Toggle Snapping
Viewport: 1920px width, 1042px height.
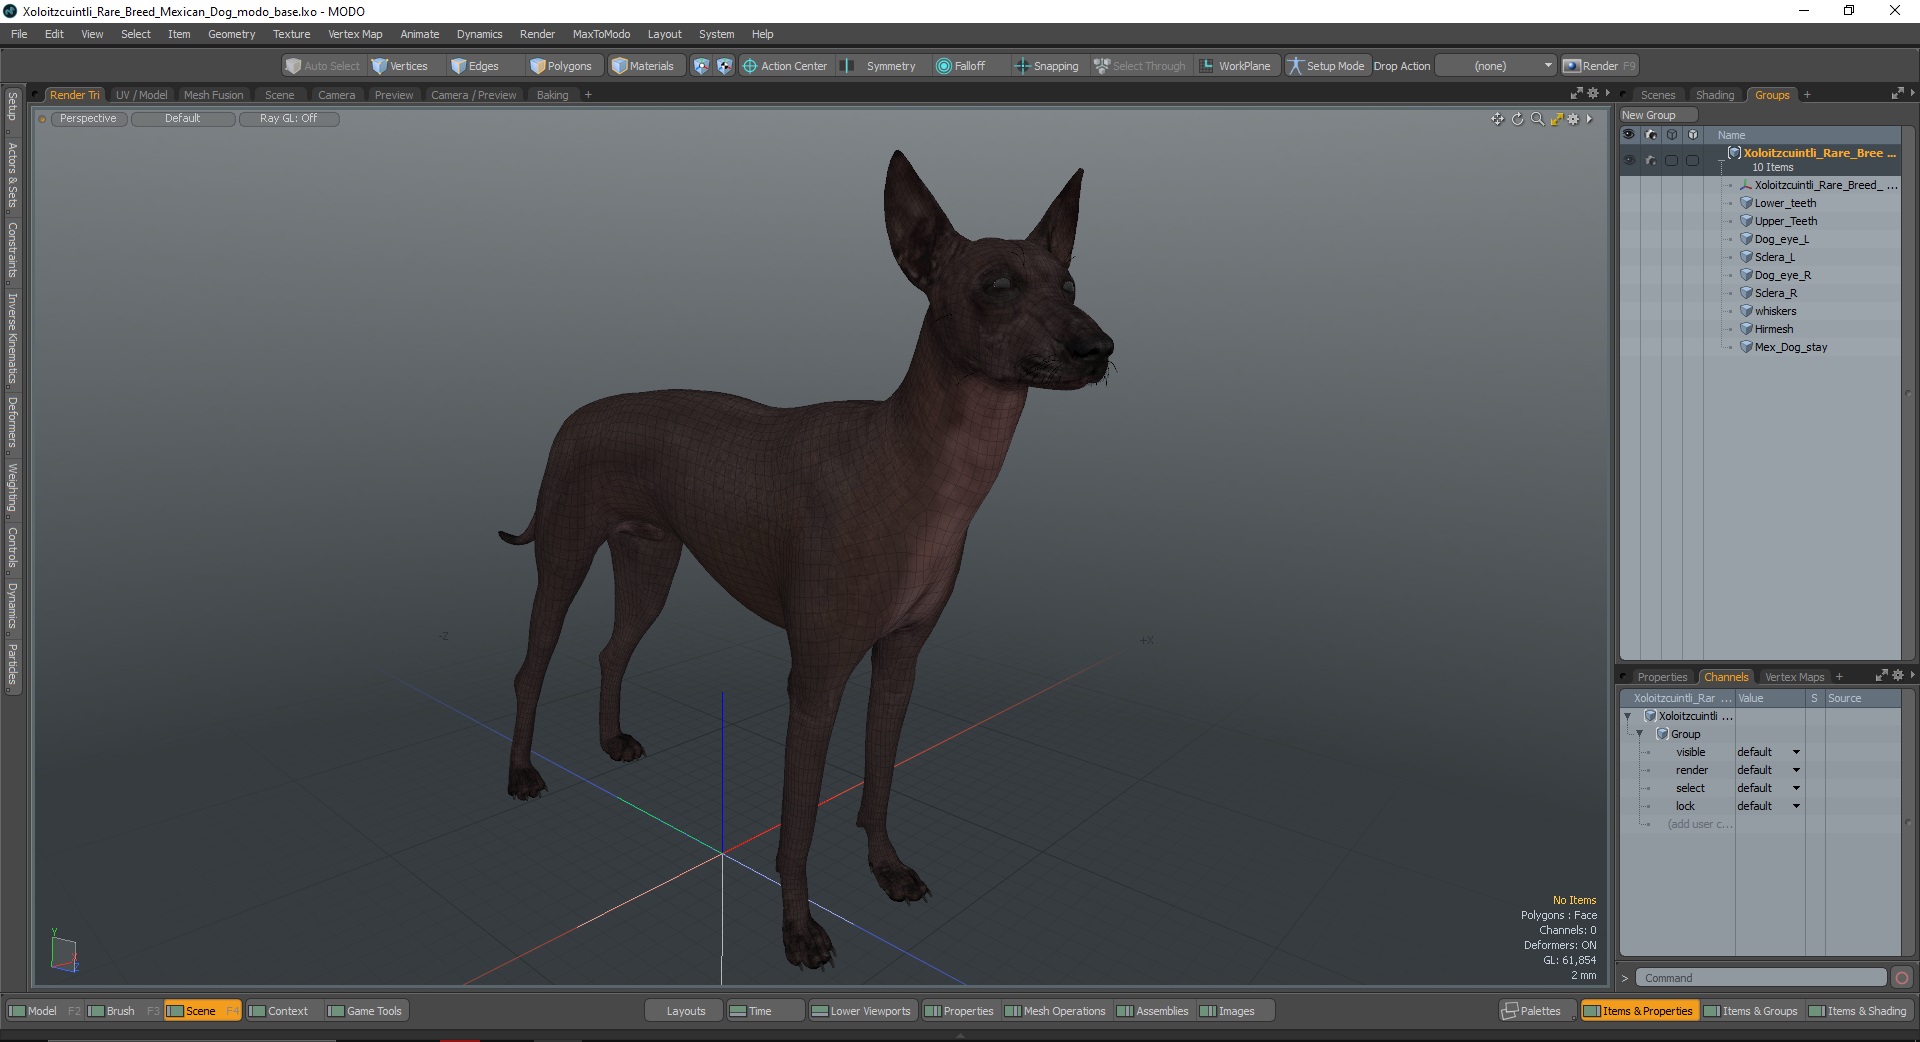click(x=1047, y=66)
